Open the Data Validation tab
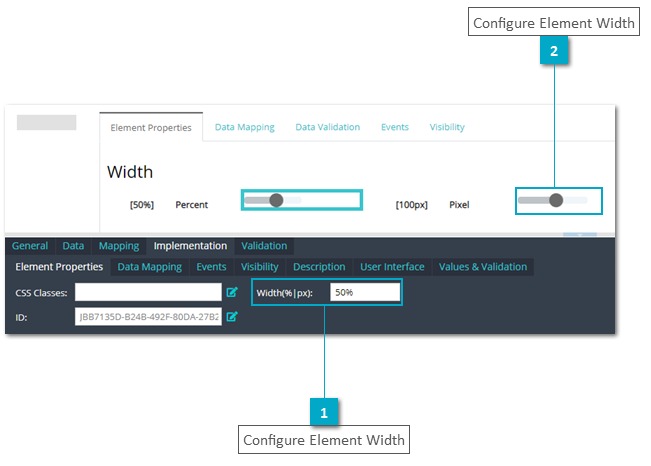This screenshot has height=466, width=651. (x=328, y=127)
